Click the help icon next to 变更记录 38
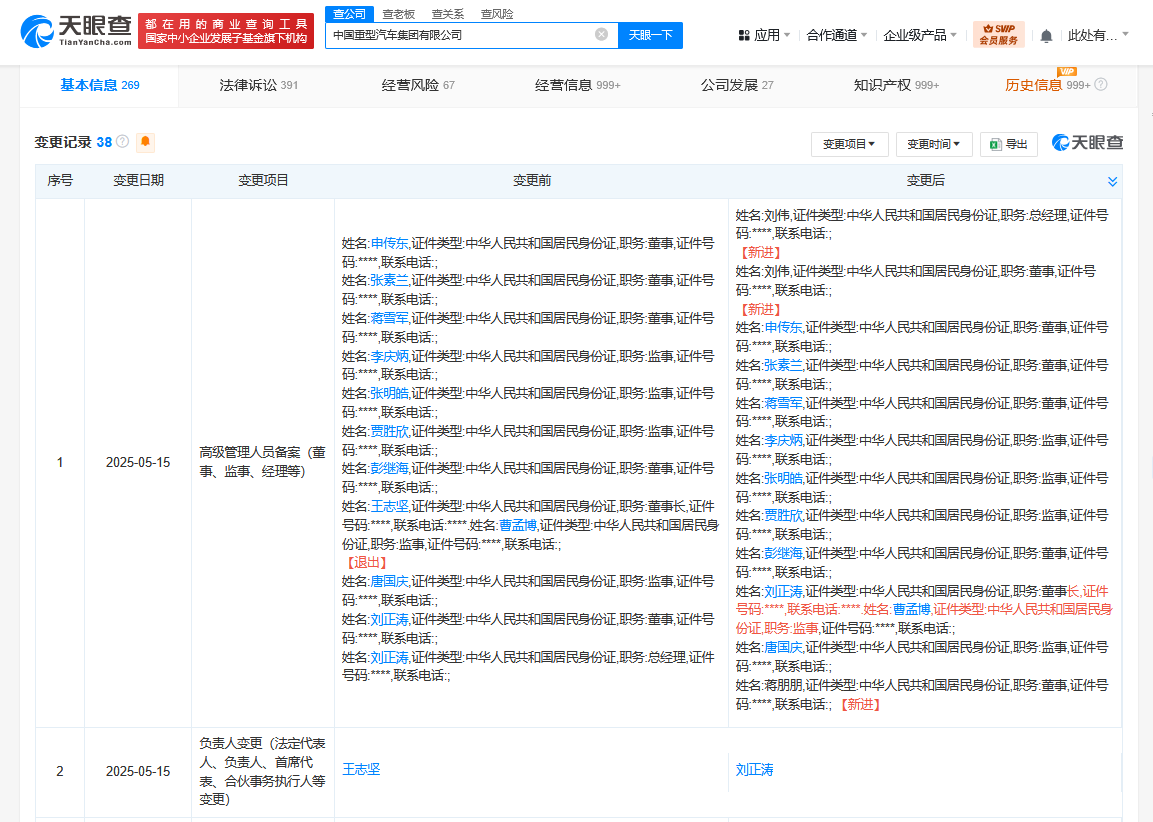This screenshot has width=1153, height=822. tap(123, 142)
